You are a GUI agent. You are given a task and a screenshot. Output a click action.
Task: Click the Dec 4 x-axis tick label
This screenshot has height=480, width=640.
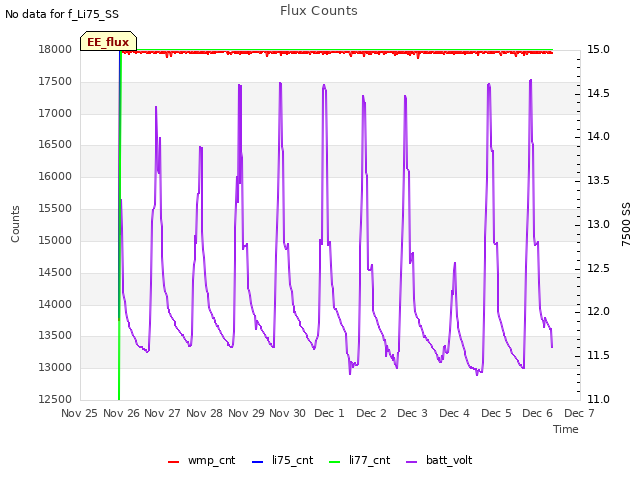click(454, 413)
